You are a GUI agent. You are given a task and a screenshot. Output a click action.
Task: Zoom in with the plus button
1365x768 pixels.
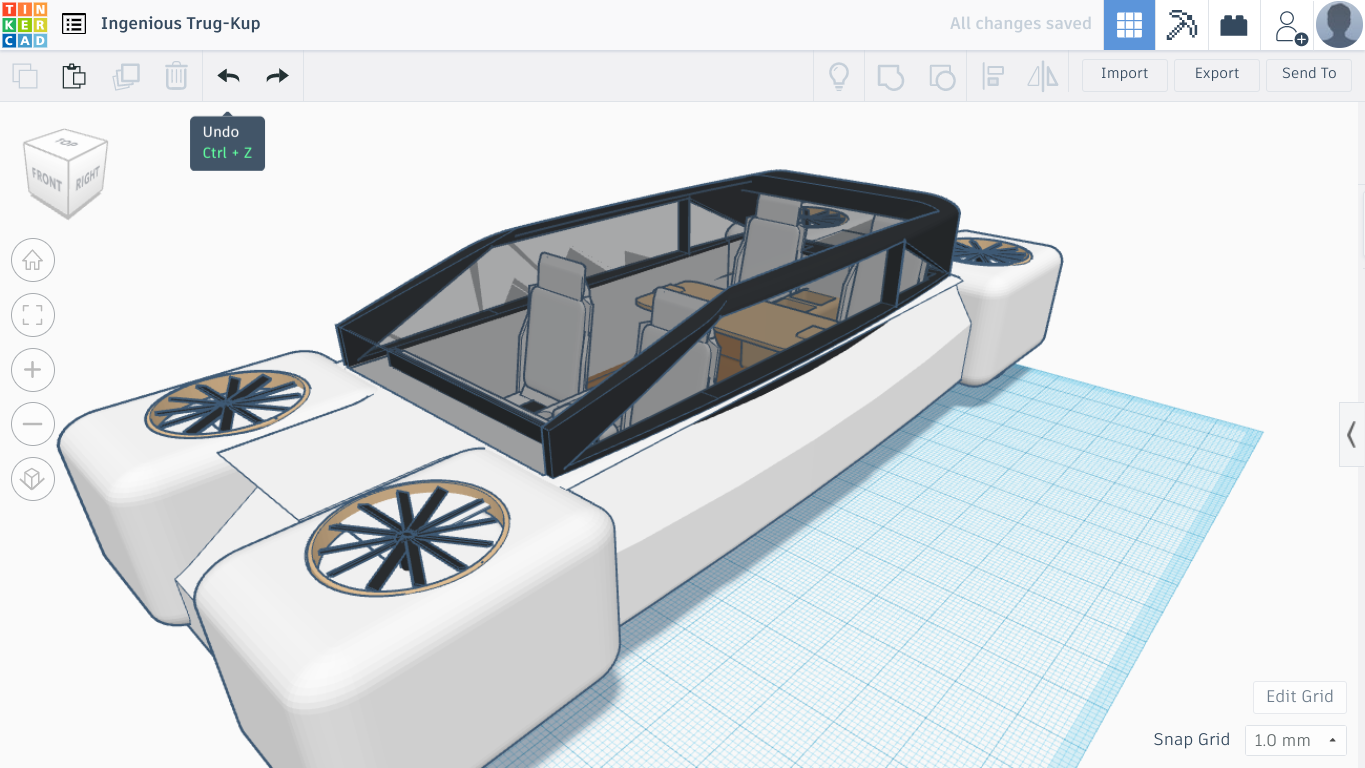pyautogui.click(x=33, y=370)
